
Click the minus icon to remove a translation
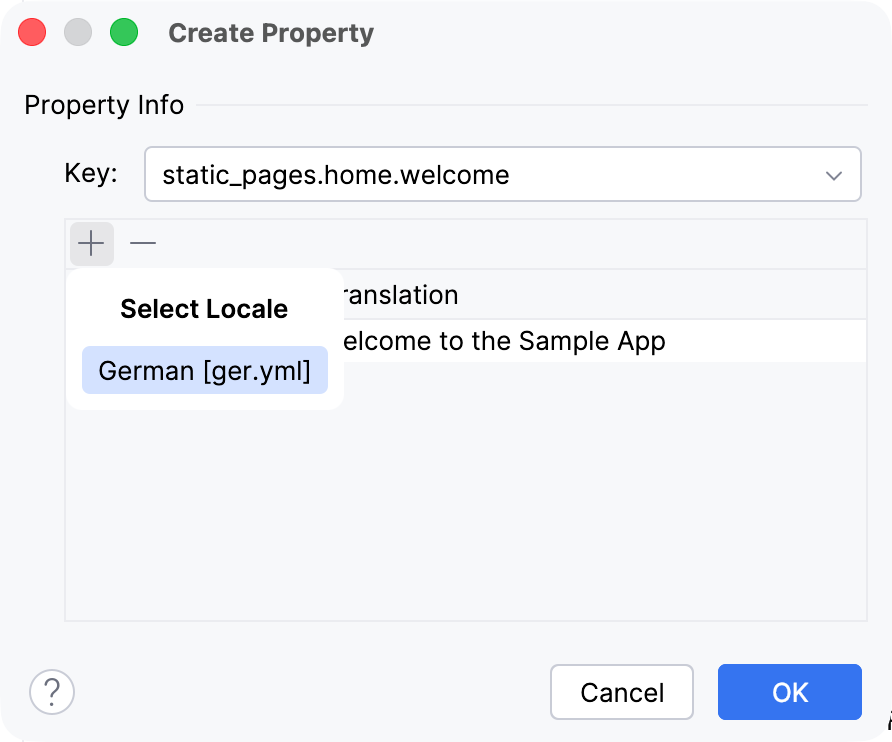(143, 244)
